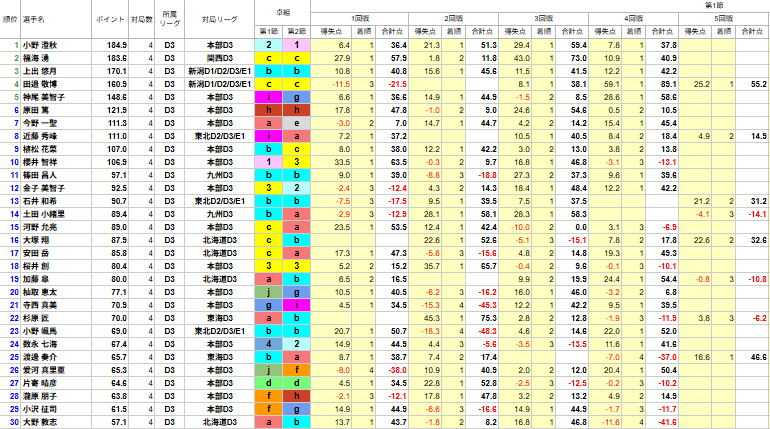Select player name 金子 美智子
The height and width of the screenshot is (429, 770).
[43, 188]
